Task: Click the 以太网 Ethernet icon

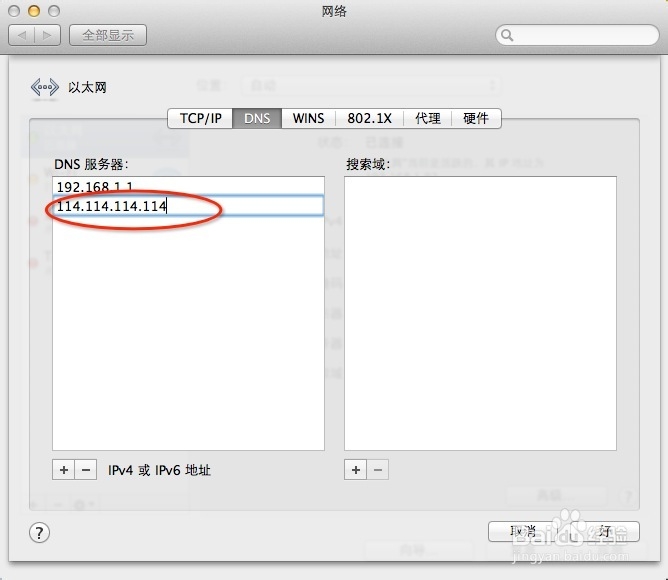Action: pos(44,87)
